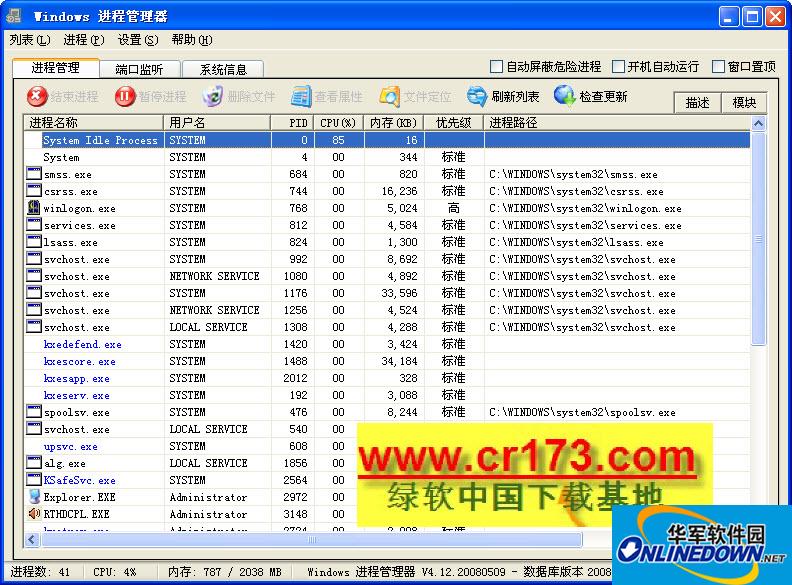Click the Refresh List (刷新列表) icon
The image size is (792, 585).
coord(477,96)
